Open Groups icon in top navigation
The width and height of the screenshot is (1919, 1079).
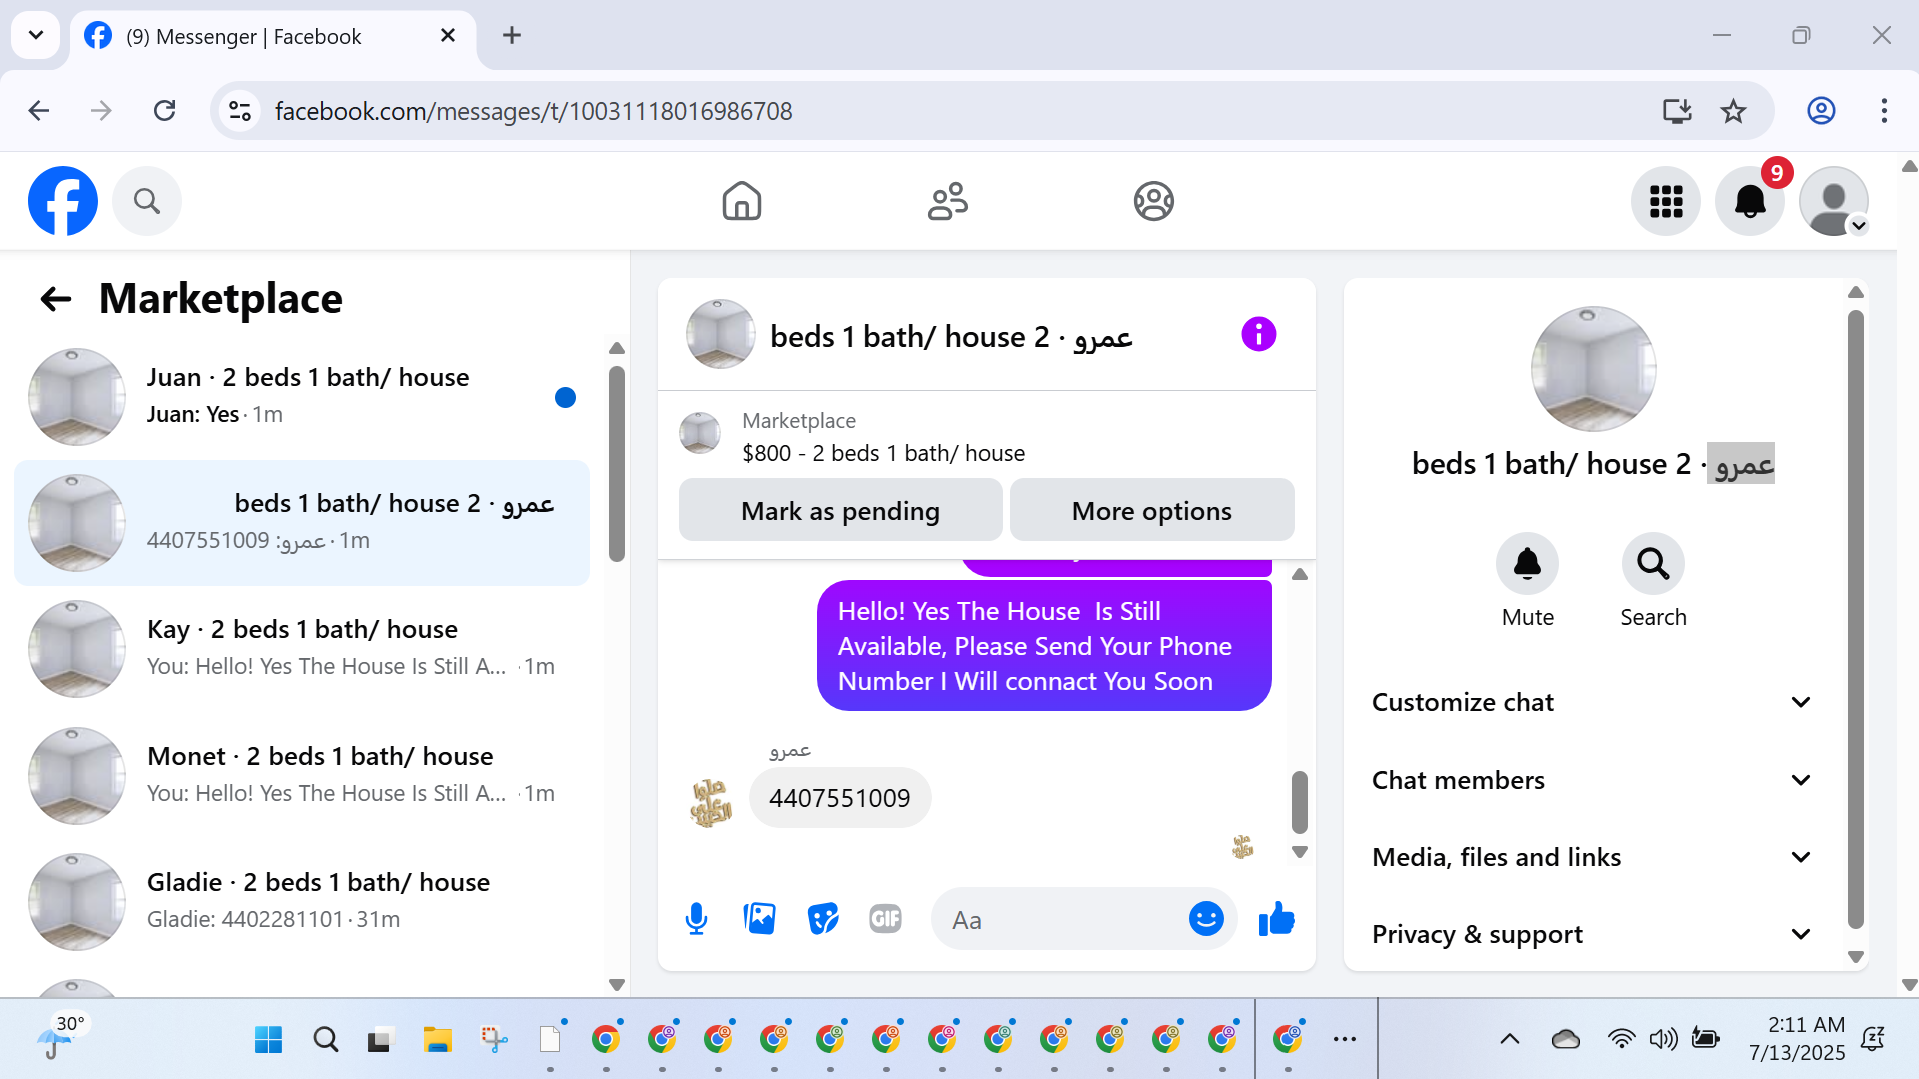1154,201
